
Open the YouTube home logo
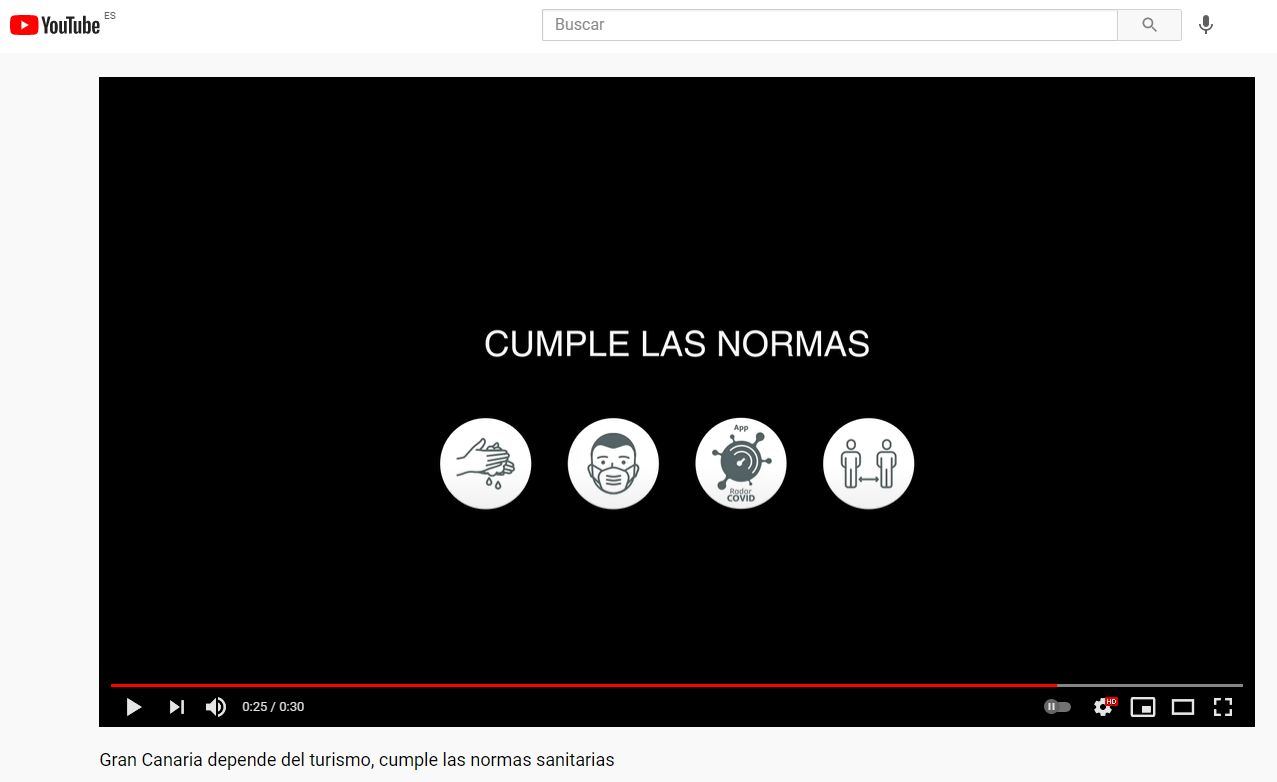click(x=55, y=25)
